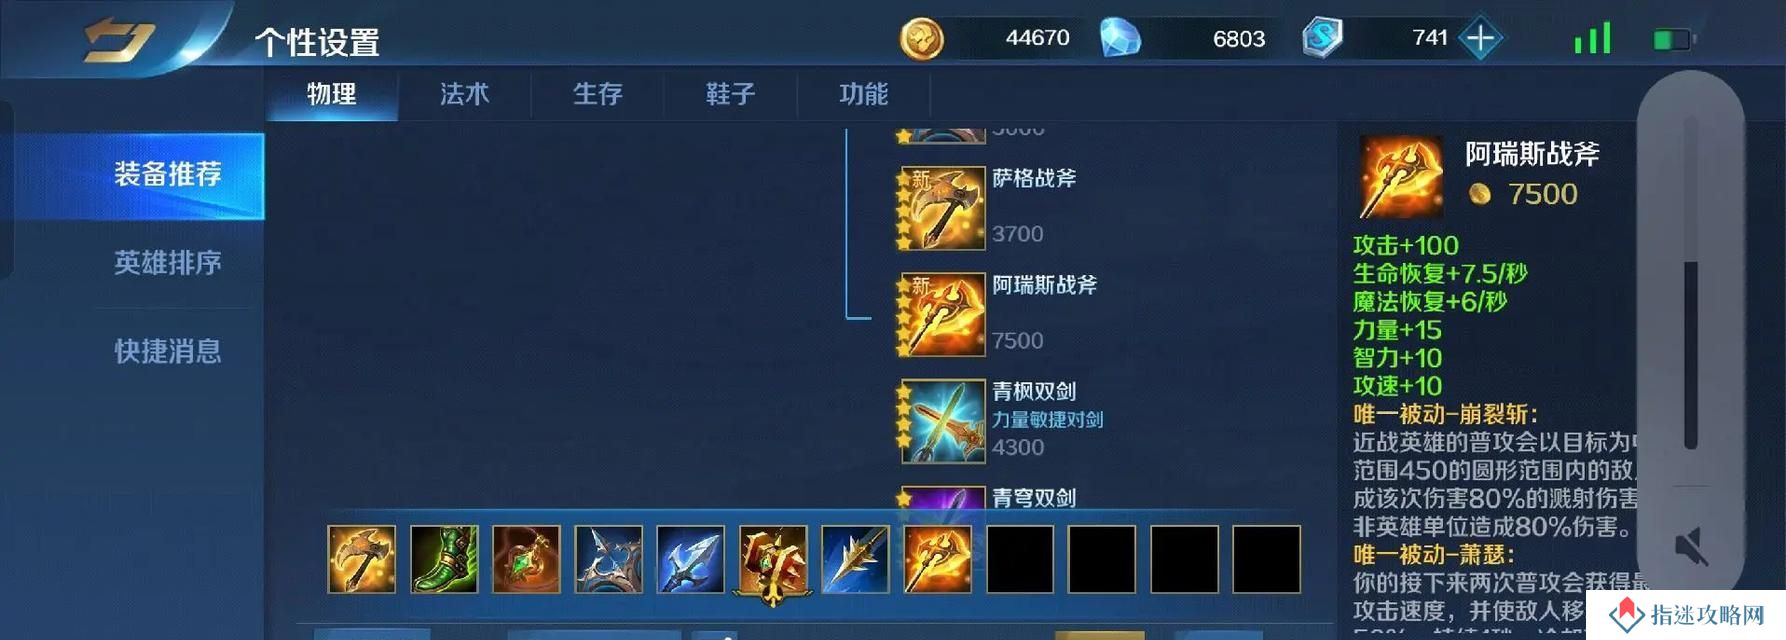Select the 萨格战斧 axe item icon
Viewport: 1786px width, 640px height.
tap(943, 208)
